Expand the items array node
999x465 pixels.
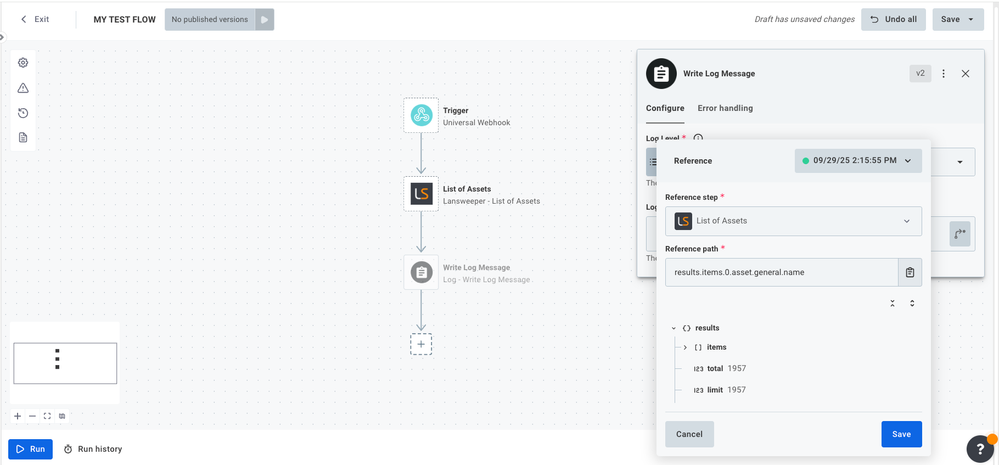(x=685, y=347)
